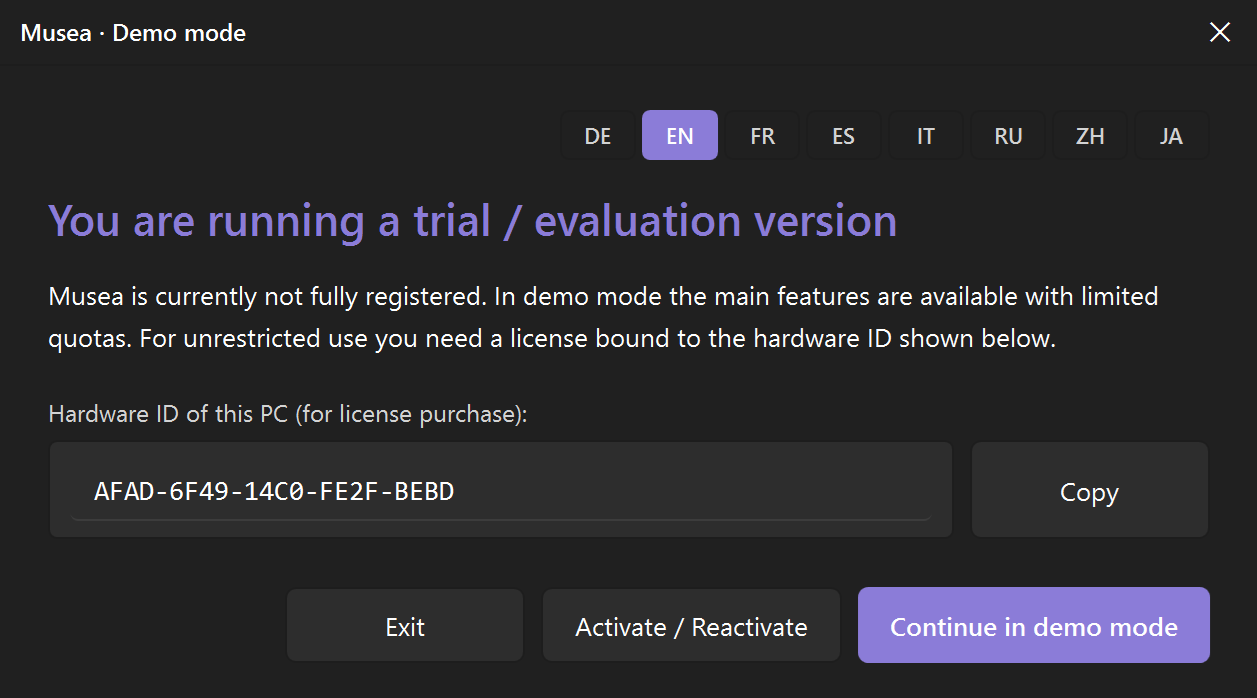The width and height of the screenshot is (1257, 698).
Task: Click the Exit button
Action: [x=405, y=626]
